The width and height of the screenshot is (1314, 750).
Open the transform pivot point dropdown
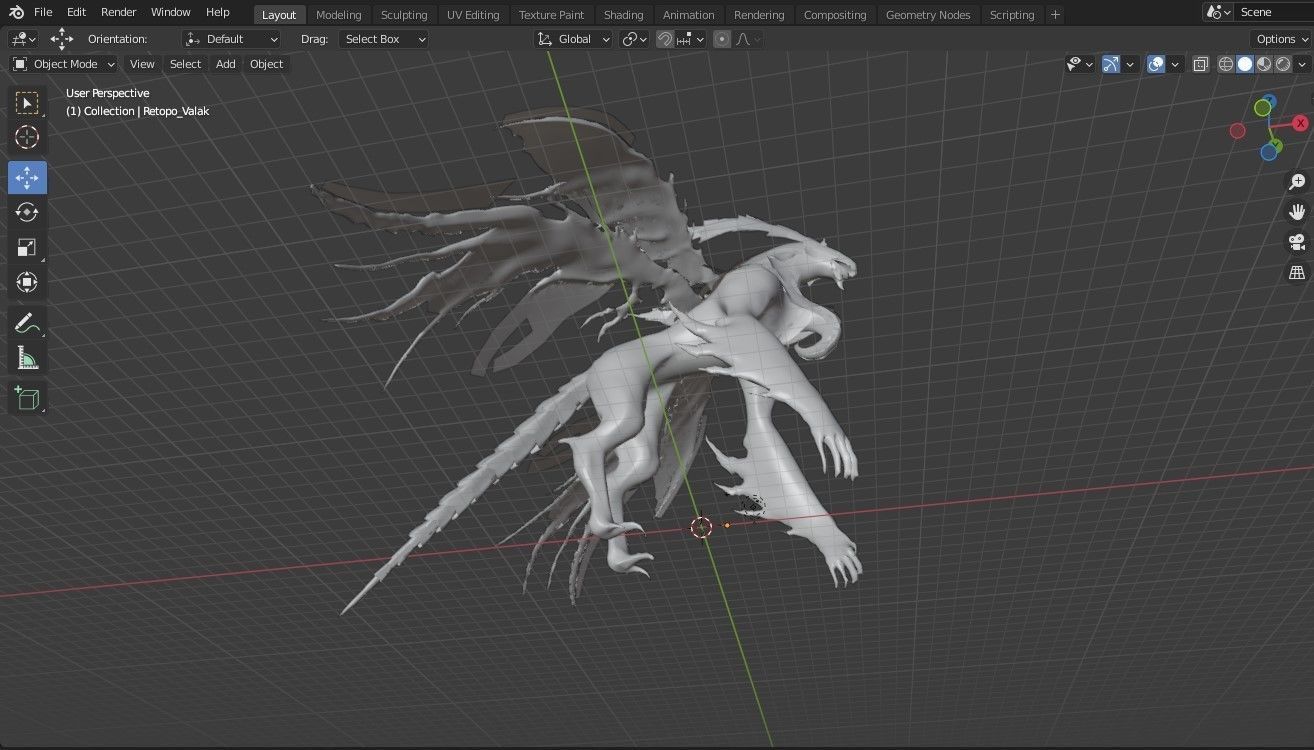click(x=635, y=39)
